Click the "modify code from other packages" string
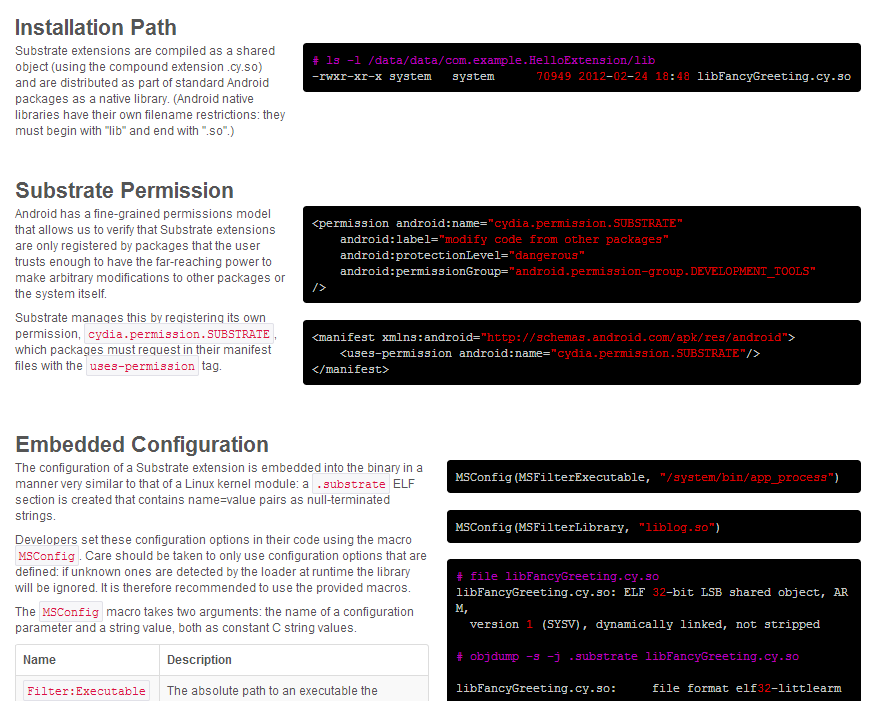The image size is (878, 701). [x=553, y=239]
